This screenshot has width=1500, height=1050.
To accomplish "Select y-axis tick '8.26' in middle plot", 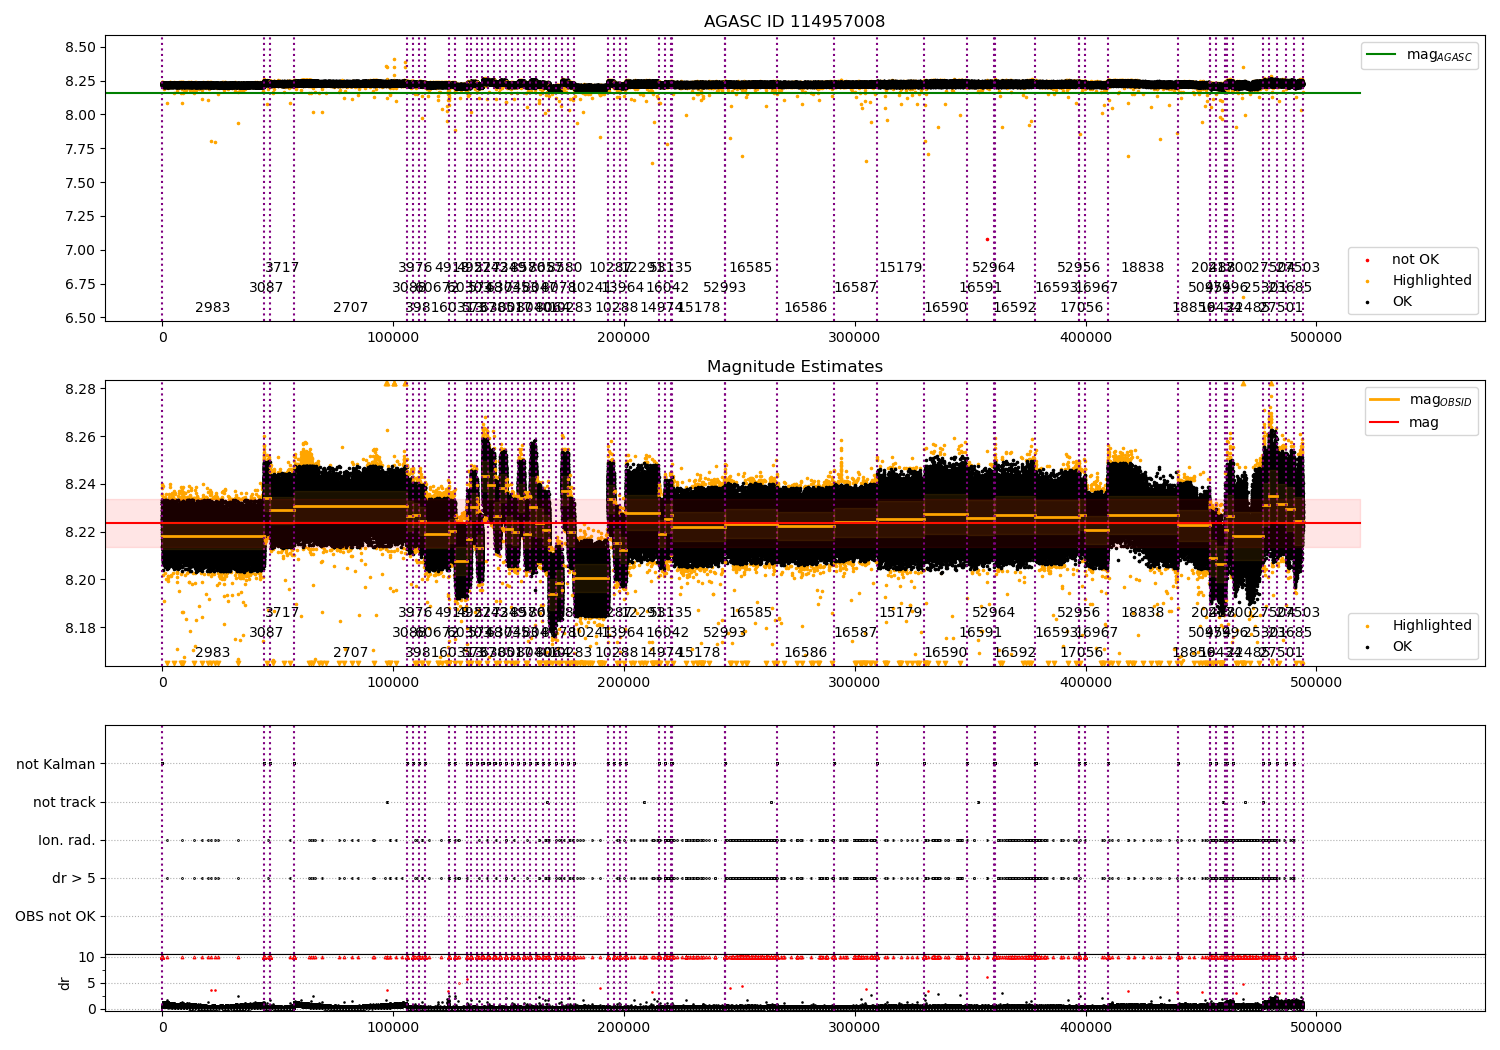I will pos(80,437).
